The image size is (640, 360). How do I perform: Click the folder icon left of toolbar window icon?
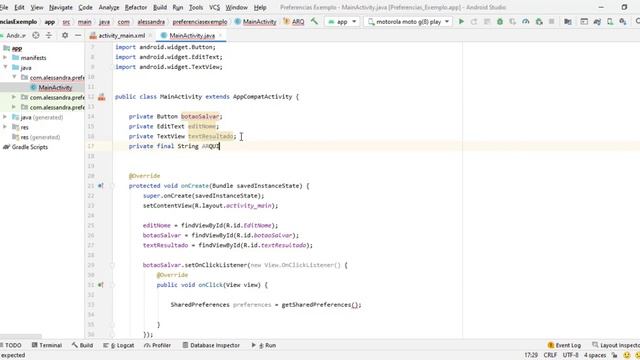coord(568,22)
